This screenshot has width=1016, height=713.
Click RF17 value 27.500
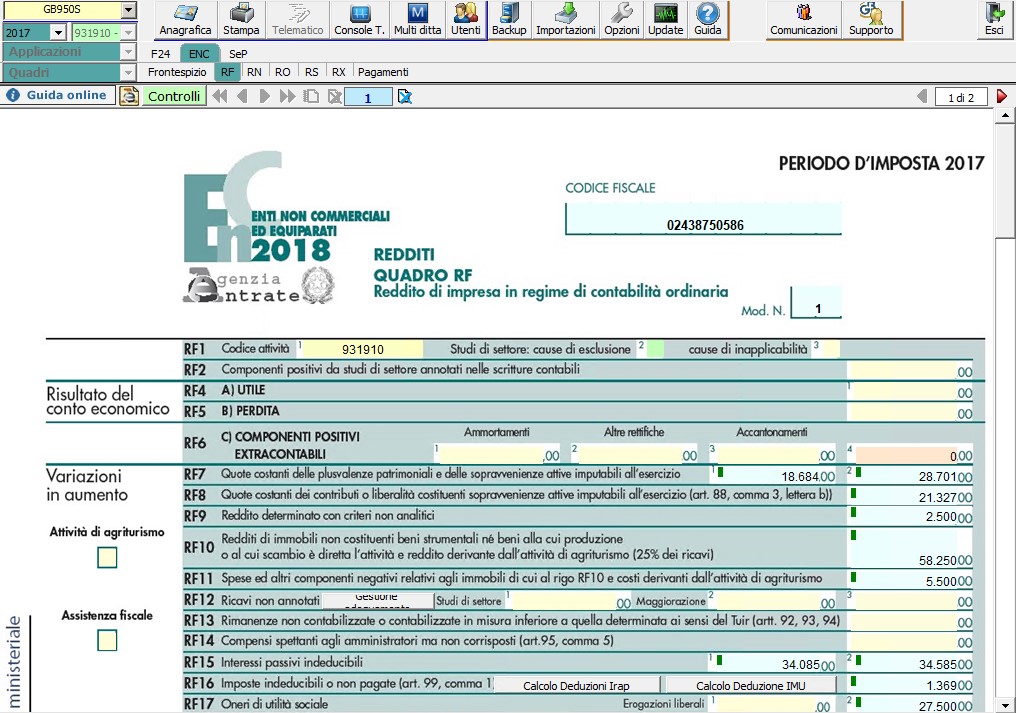click(914, 705)
